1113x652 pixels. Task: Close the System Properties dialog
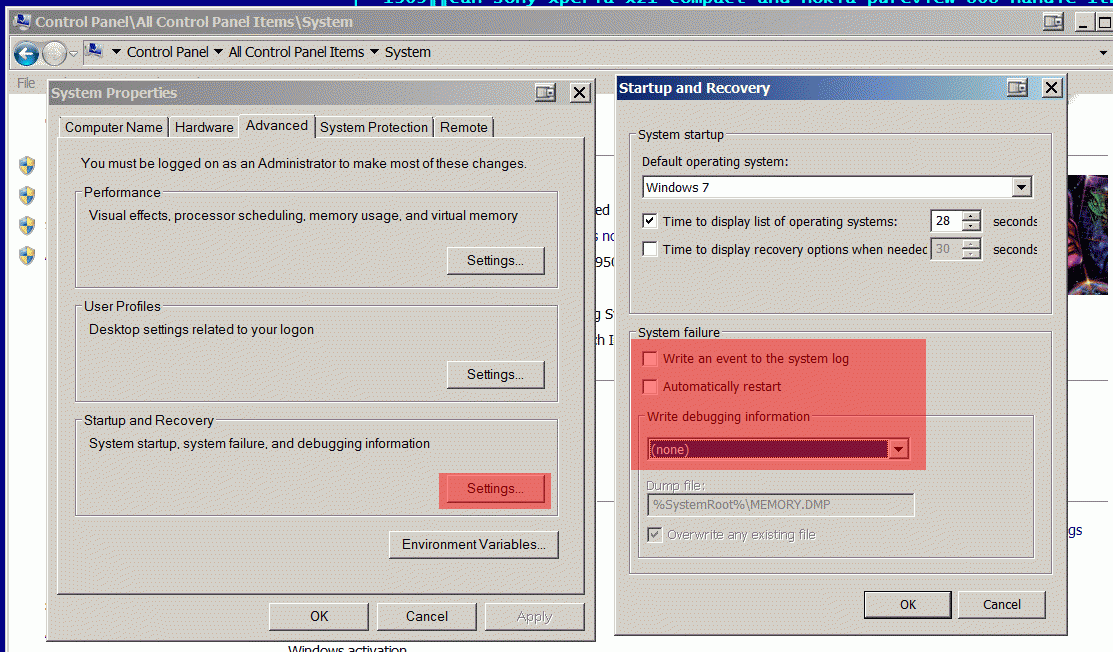pyautogui.click(x=580, y=93)
